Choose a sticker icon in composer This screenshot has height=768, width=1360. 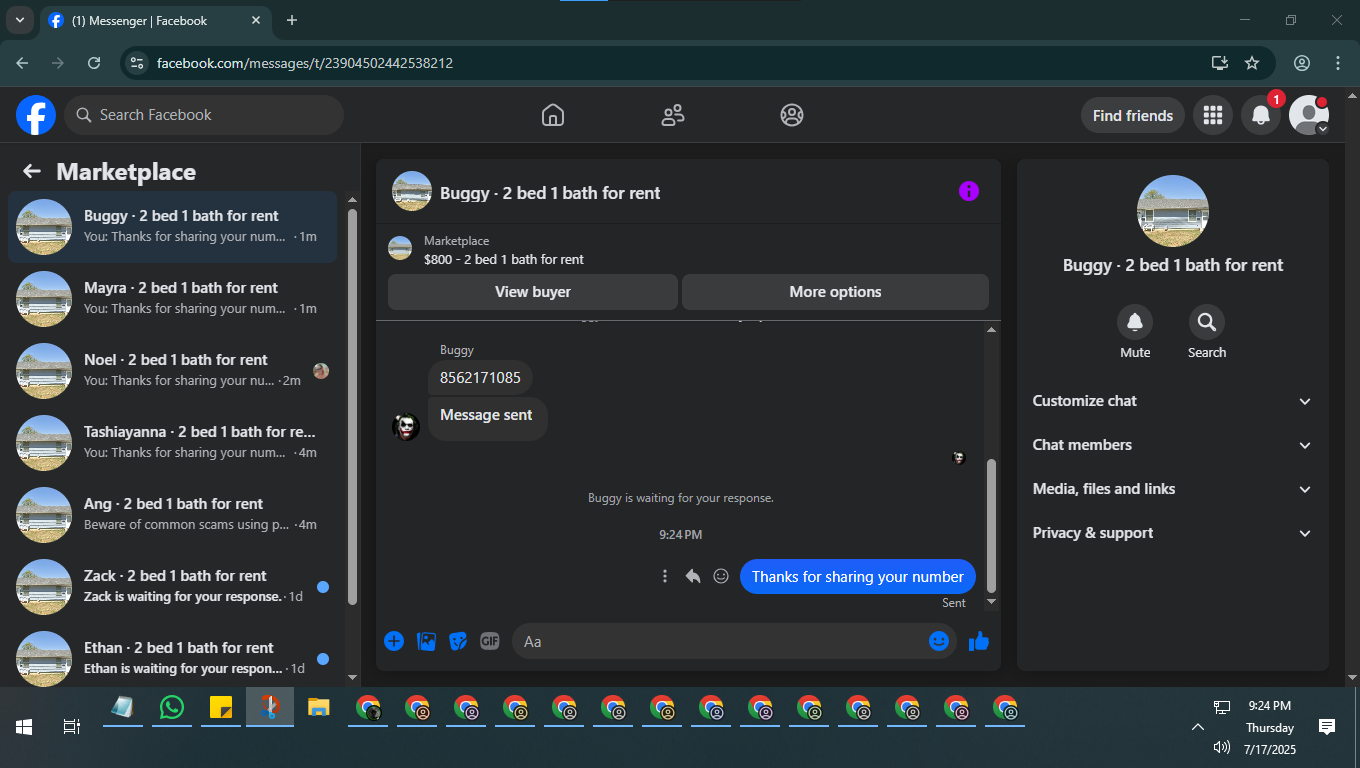pyautogui.click(x=458, y=641)
